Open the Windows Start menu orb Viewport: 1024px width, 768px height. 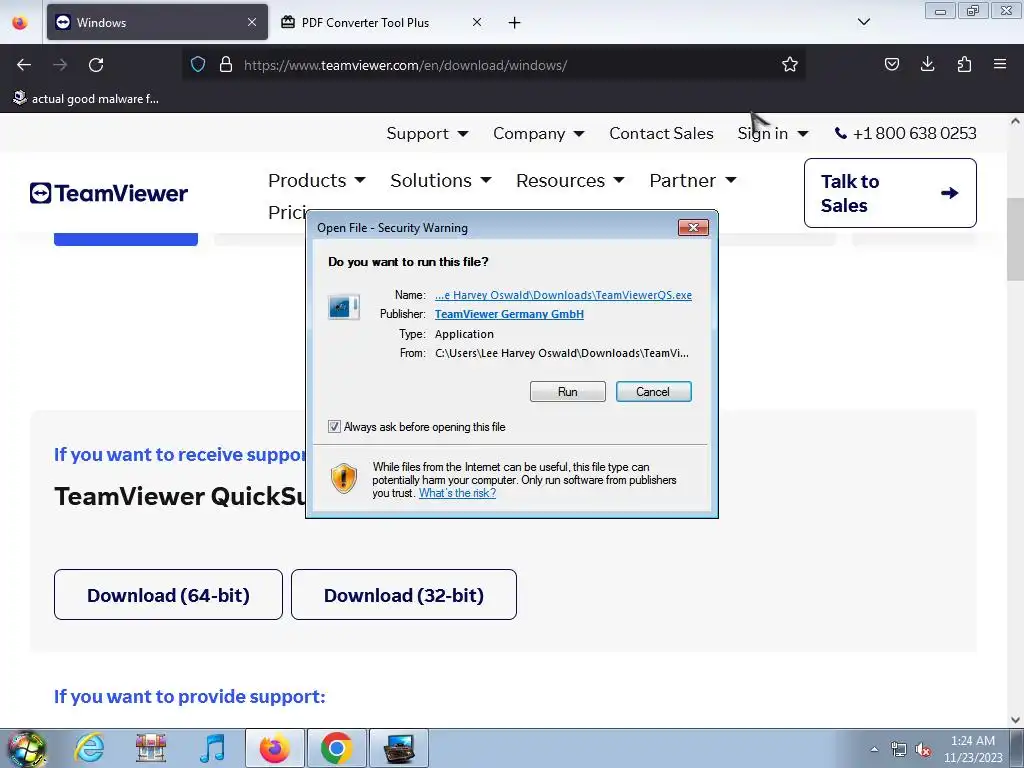(x=25, y=748)
